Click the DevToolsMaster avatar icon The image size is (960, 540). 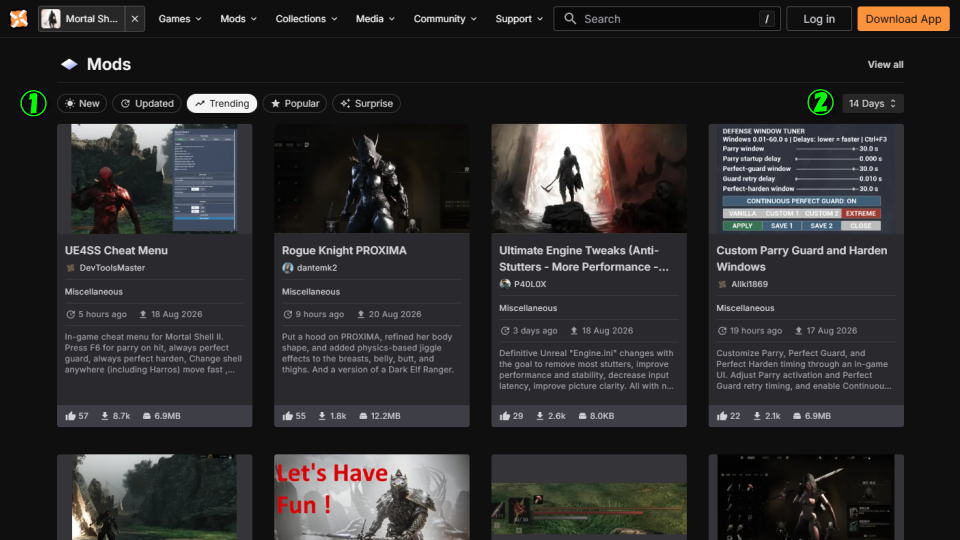tap(70, 268)
